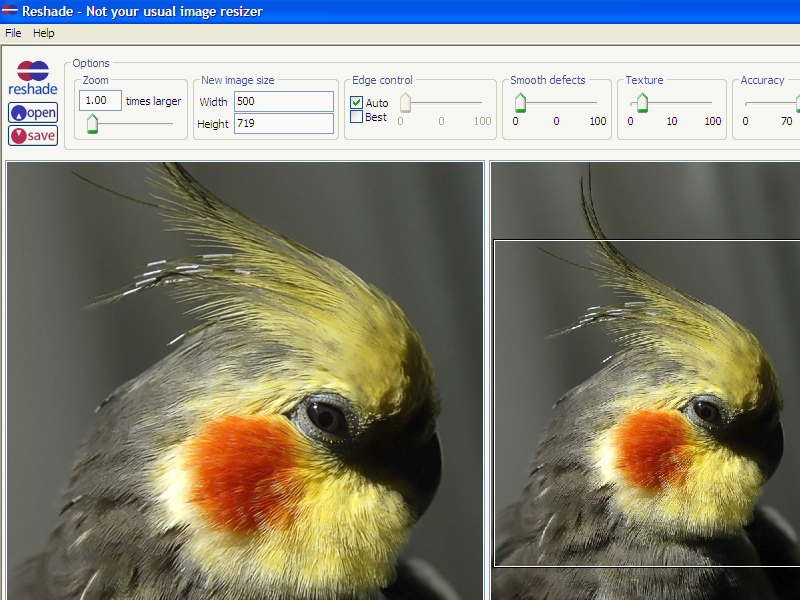Click the Reshade logo icon
The image size is (800, 600).
(x=33, y=78)
